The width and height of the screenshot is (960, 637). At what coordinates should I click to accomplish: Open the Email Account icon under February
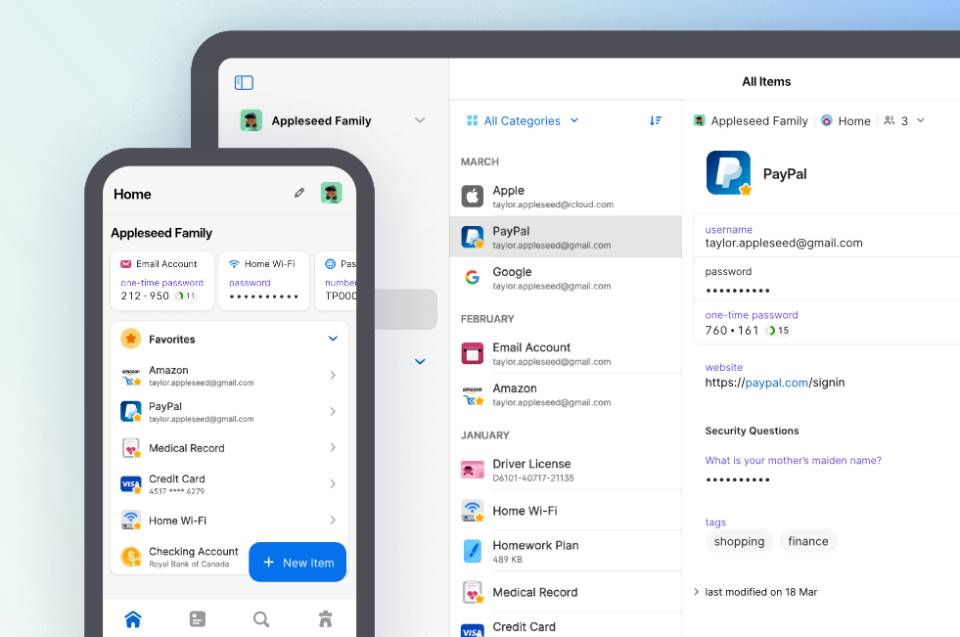pyautogui.click(x=472, y=353)
